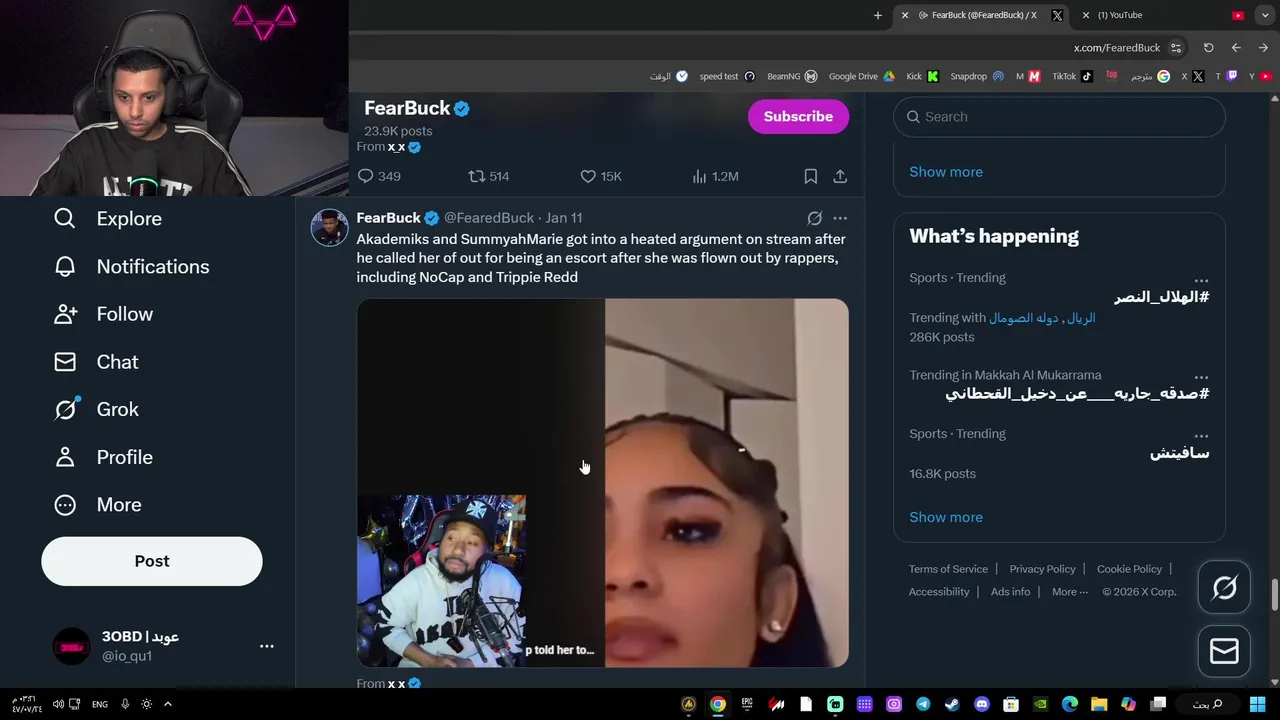Bookmark the upper post

(x=811, y=176)
